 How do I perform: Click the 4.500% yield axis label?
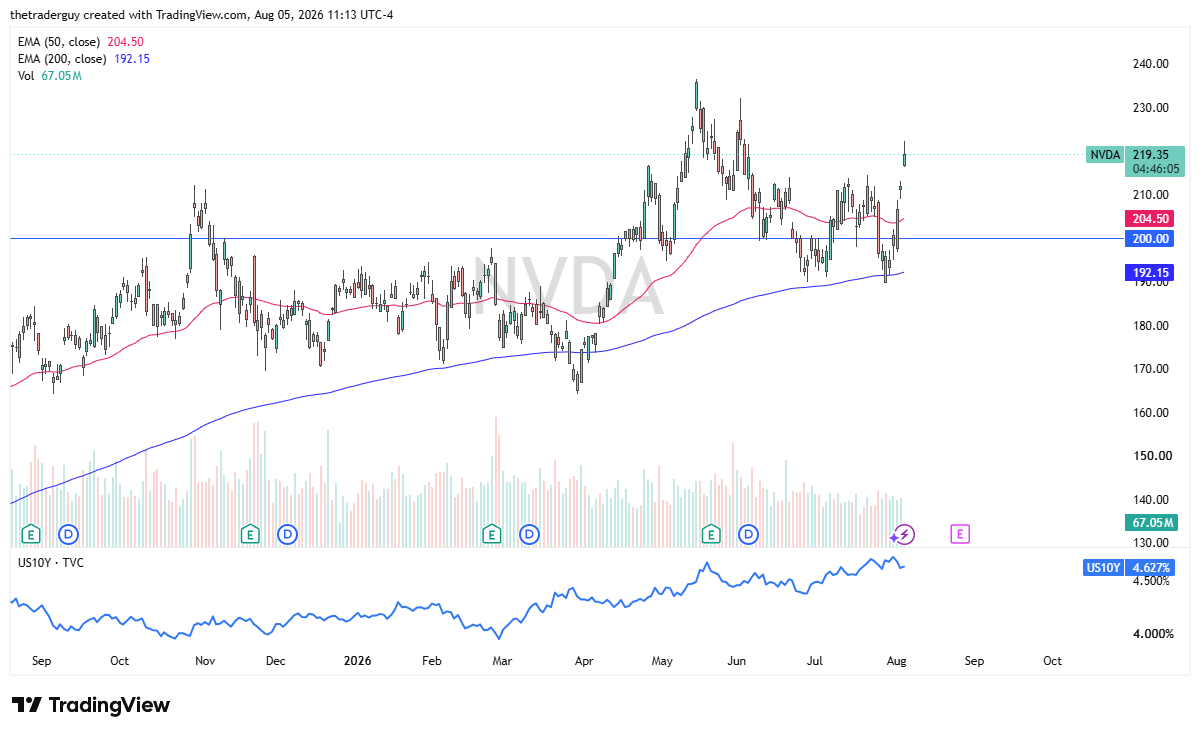click(x=1151, y=580)
